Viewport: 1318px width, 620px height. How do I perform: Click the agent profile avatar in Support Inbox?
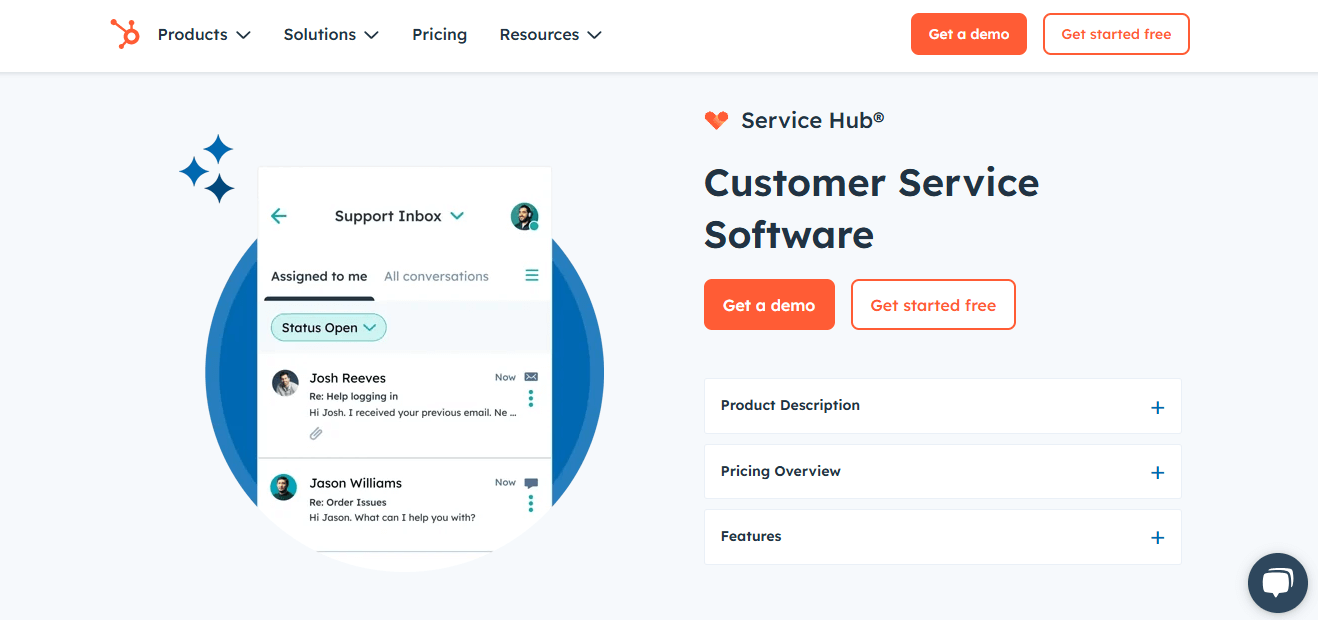[x=524, y=216]
